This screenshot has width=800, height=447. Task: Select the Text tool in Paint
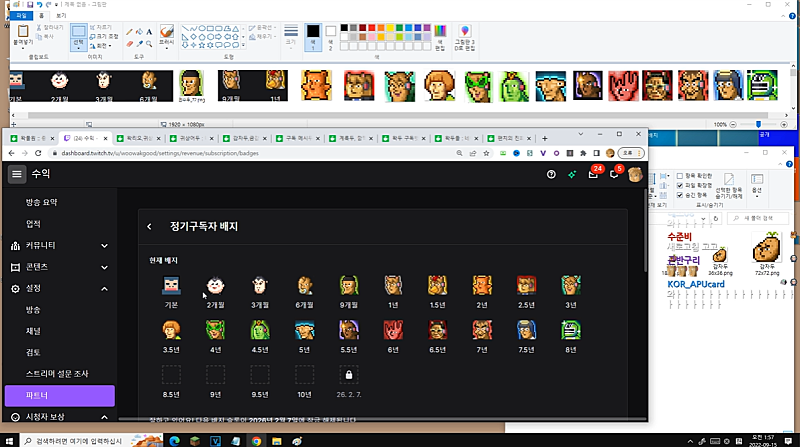pos(149,32)
